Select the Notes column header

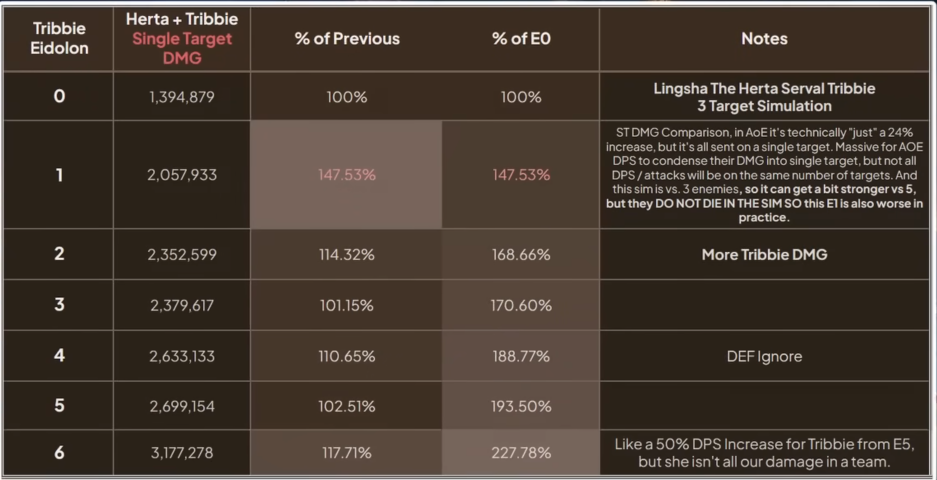(764, 39)
